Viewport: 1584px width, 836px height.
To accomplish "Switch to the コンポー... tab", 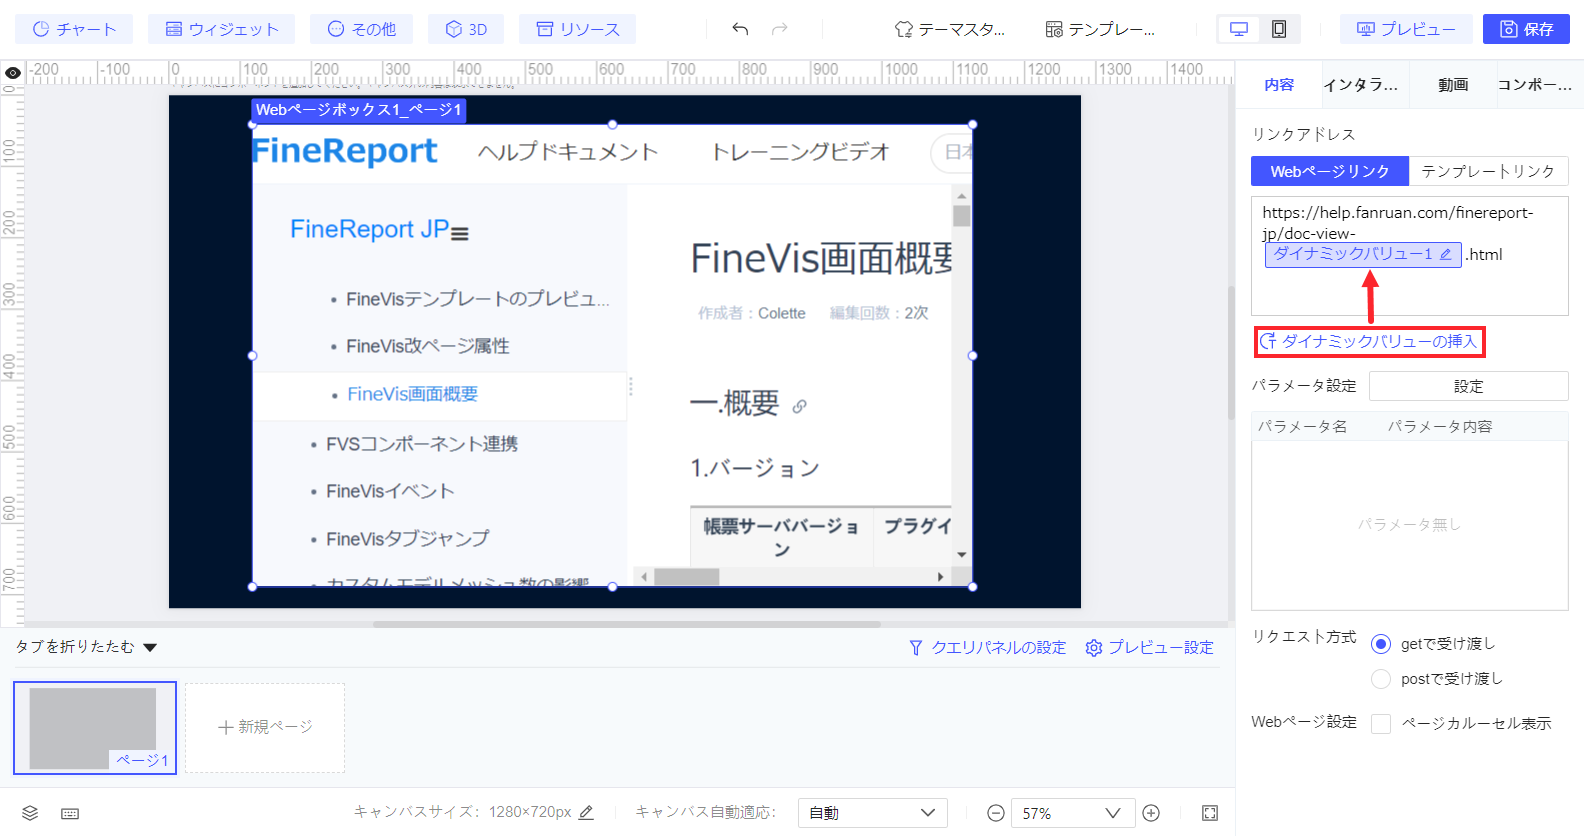I will point(1535,85).
